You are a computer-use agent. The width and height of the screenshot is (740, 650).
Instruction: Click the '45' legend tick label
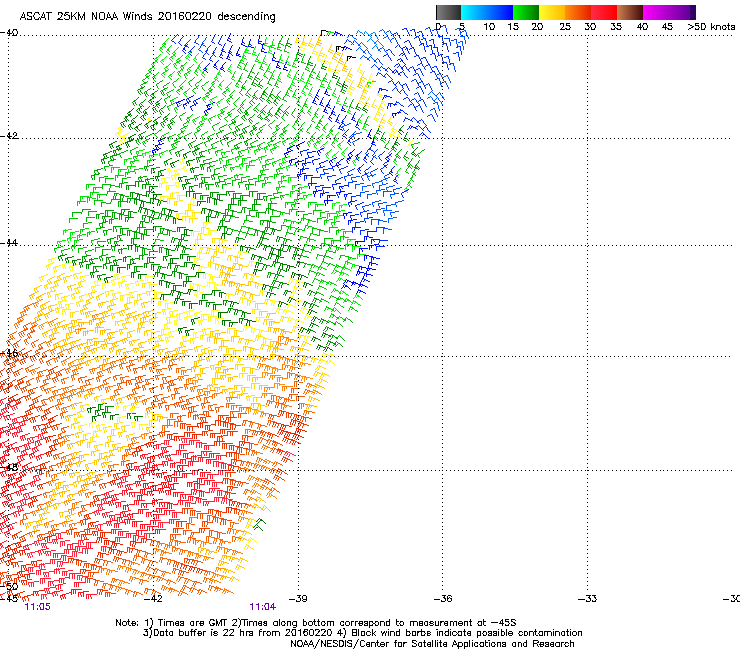click(x=667, y=27)
